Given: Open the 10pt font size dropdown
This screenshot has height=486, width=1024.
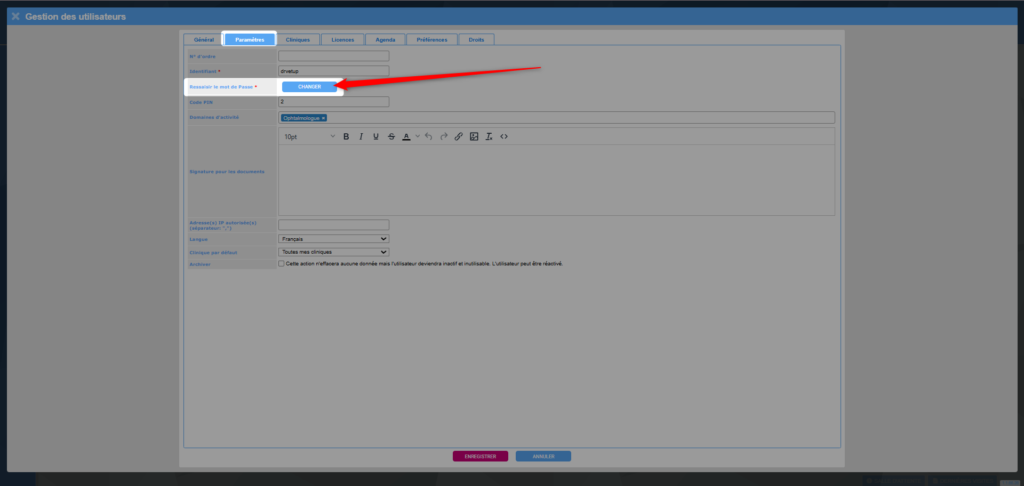Looking at the screenshot, I should [309, 136].
